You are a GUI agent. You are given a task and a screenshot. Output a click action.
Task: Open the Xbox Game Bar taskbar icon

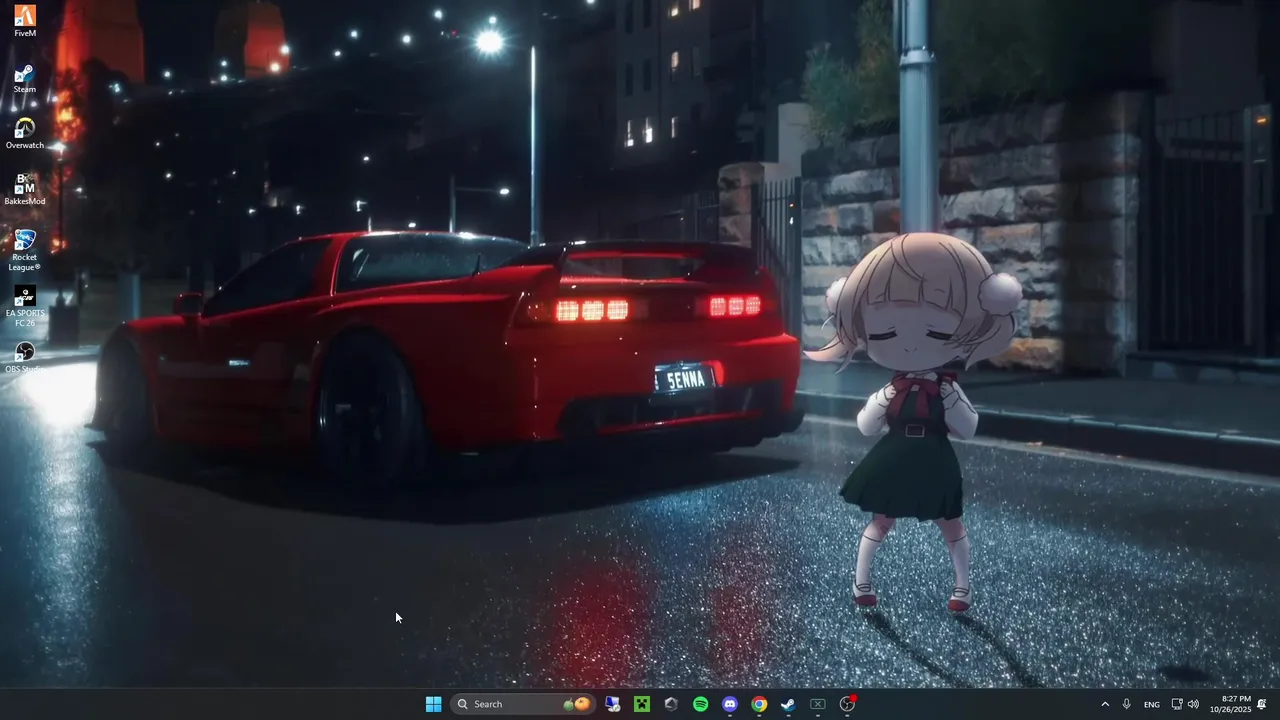click(817, 704)
